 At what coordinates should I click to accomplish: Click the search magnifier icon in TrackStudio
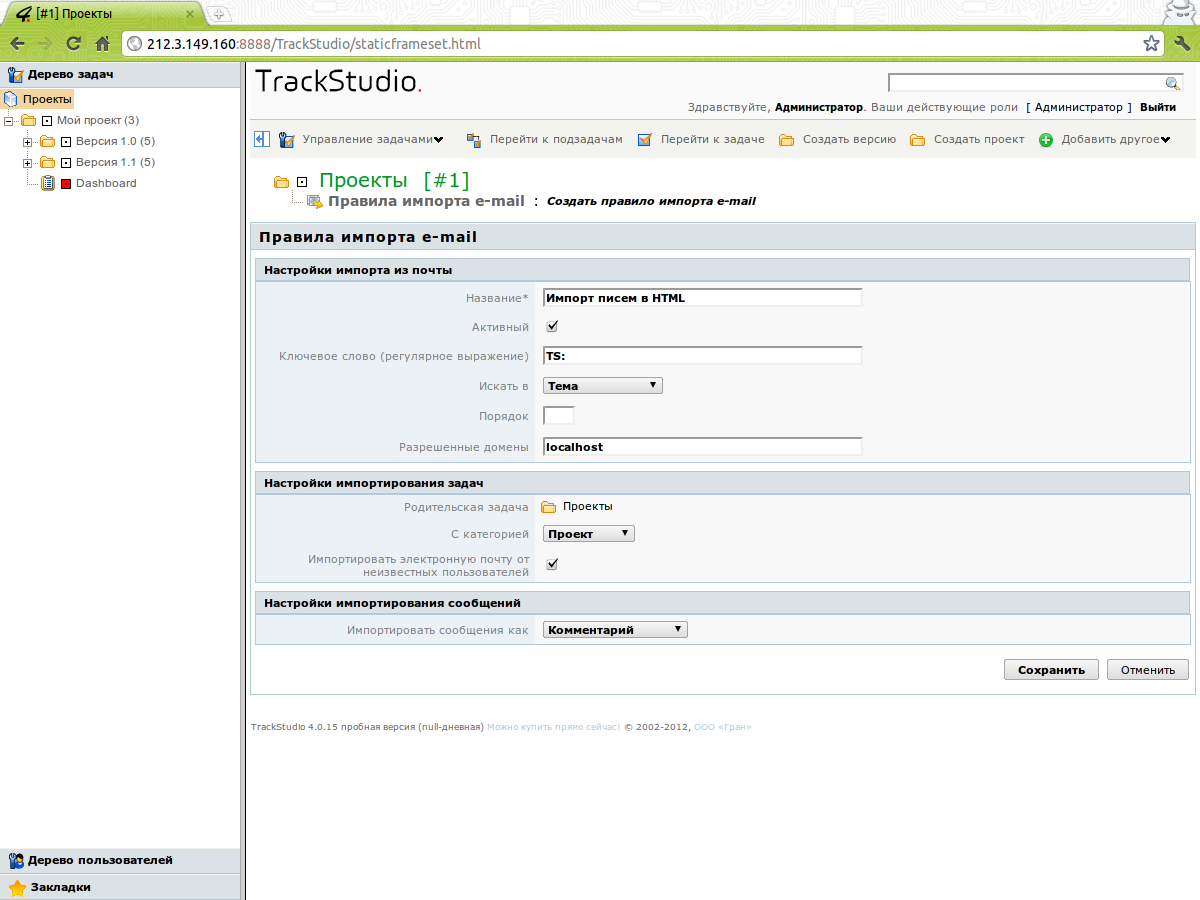coord(1173,83)
